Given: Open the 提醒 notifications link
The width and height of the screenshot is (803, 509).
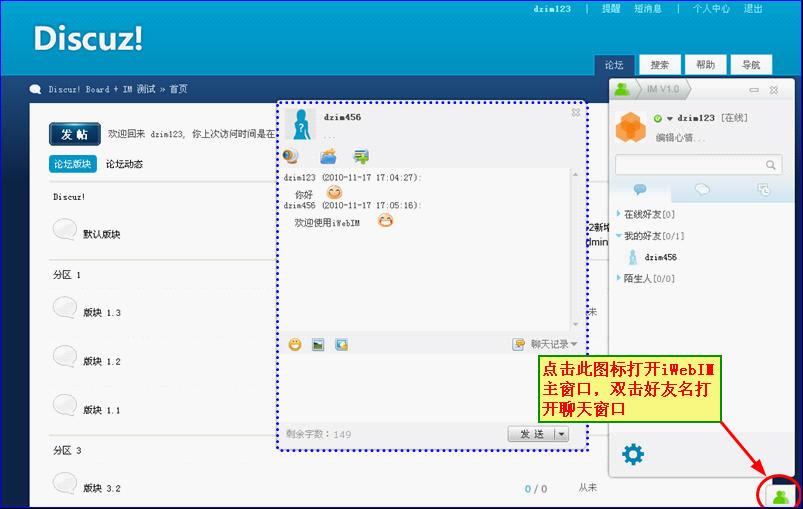Looking at the screenshot, I should (611, 9).
